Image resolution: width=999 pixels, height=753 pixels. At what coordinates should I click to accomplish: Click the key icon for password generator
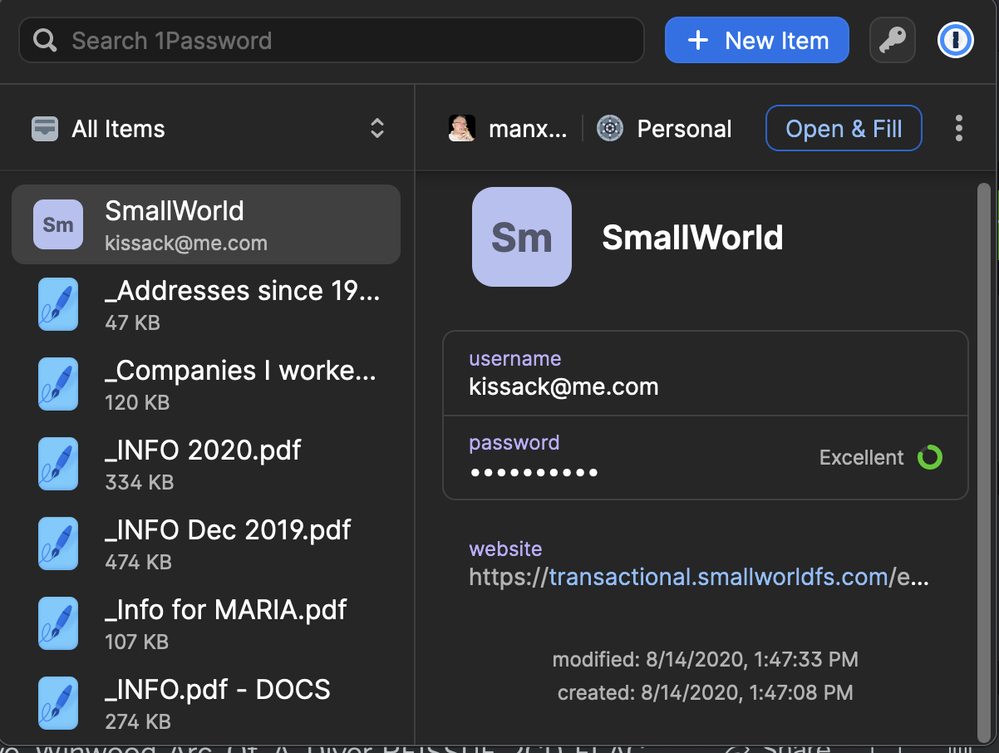coord(892,41)
